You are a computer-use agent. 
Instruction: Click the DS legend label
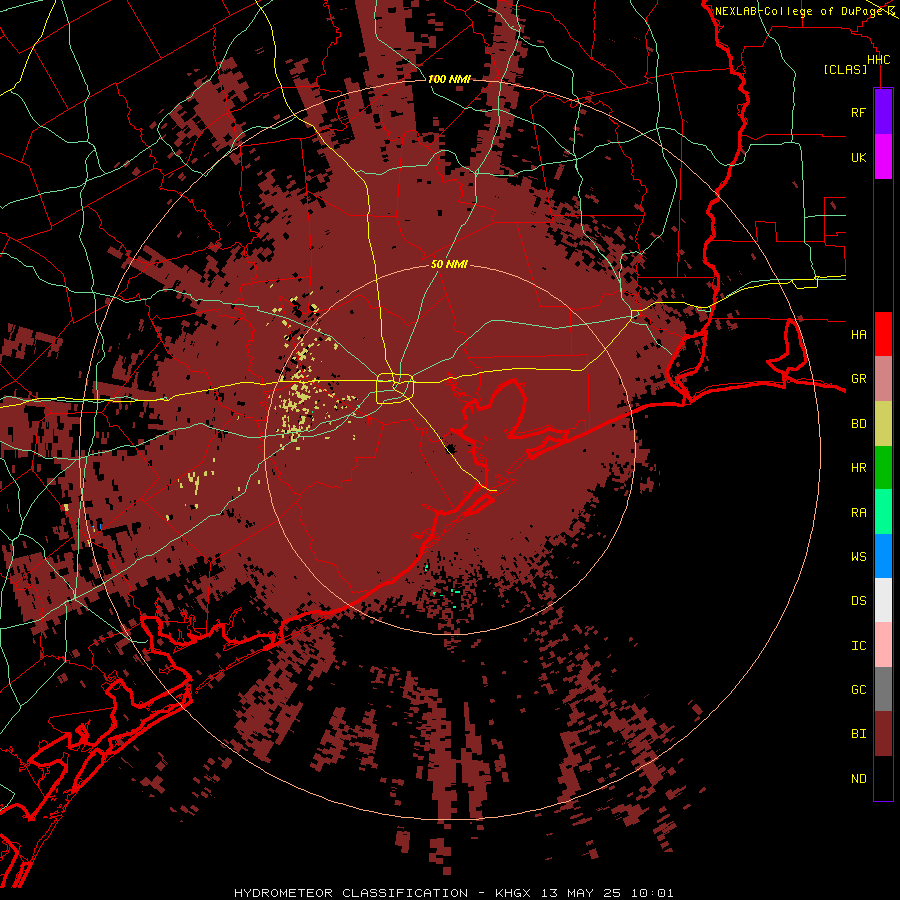(x=858, y=600)
